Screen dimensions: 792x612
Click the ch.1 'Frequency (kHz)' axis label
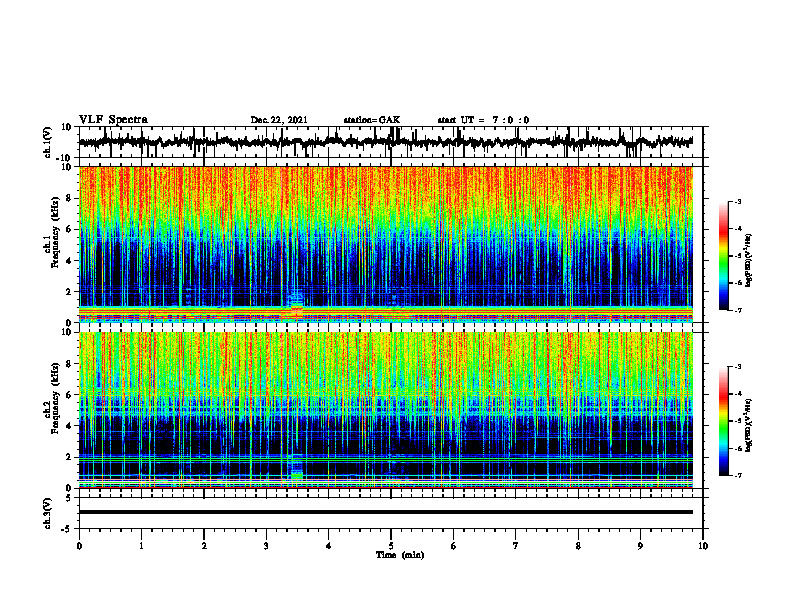(56, 233)
